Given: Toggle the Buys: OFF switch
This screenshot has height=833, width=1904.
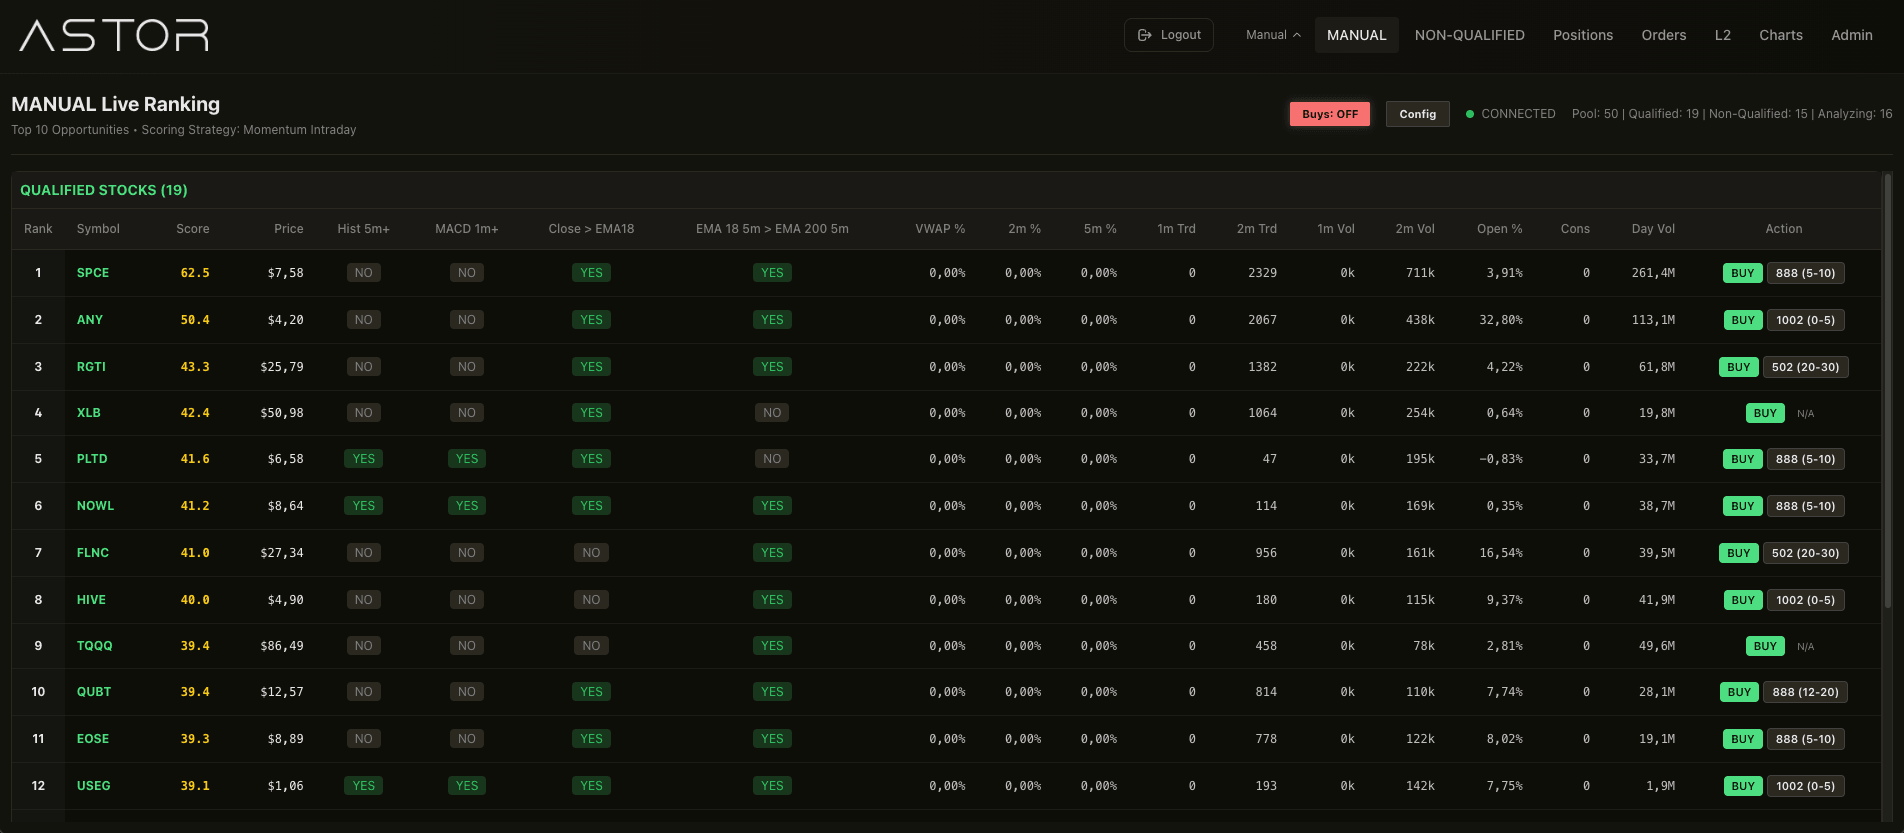Looking at the screenshot, I should point(1330,114).
